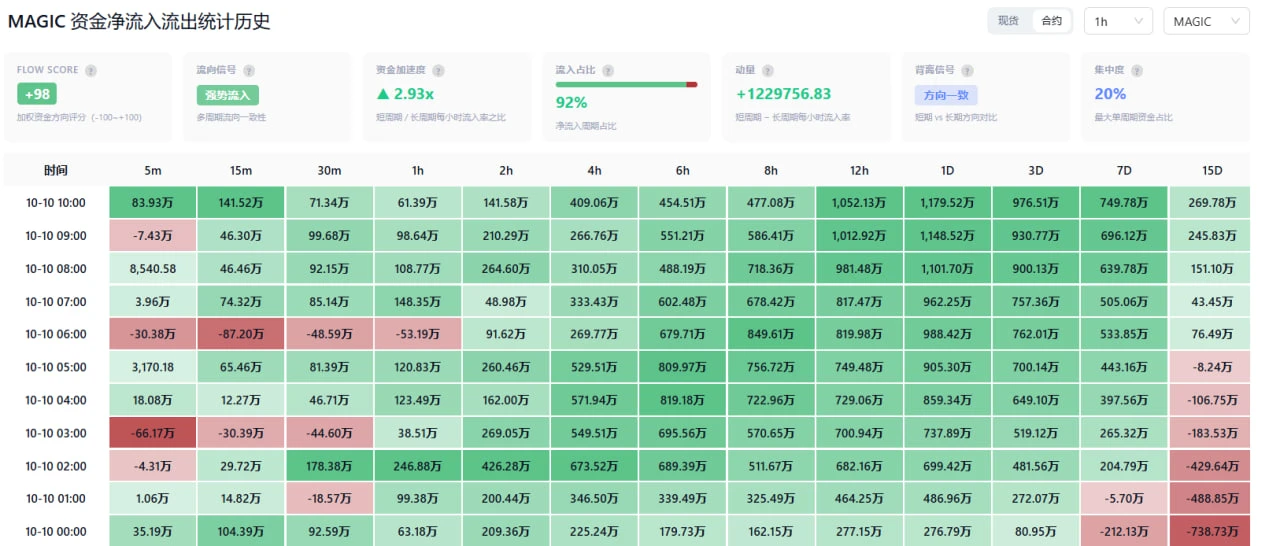Click the 246.88万 cell
1280x546 pixels.
coord(417,466)
